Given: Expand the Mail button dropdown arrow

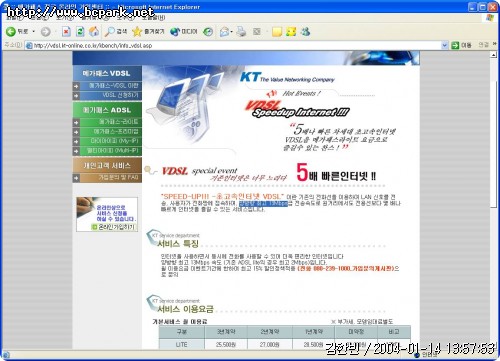Looking at the screenshot, I should tap(231, 32).
